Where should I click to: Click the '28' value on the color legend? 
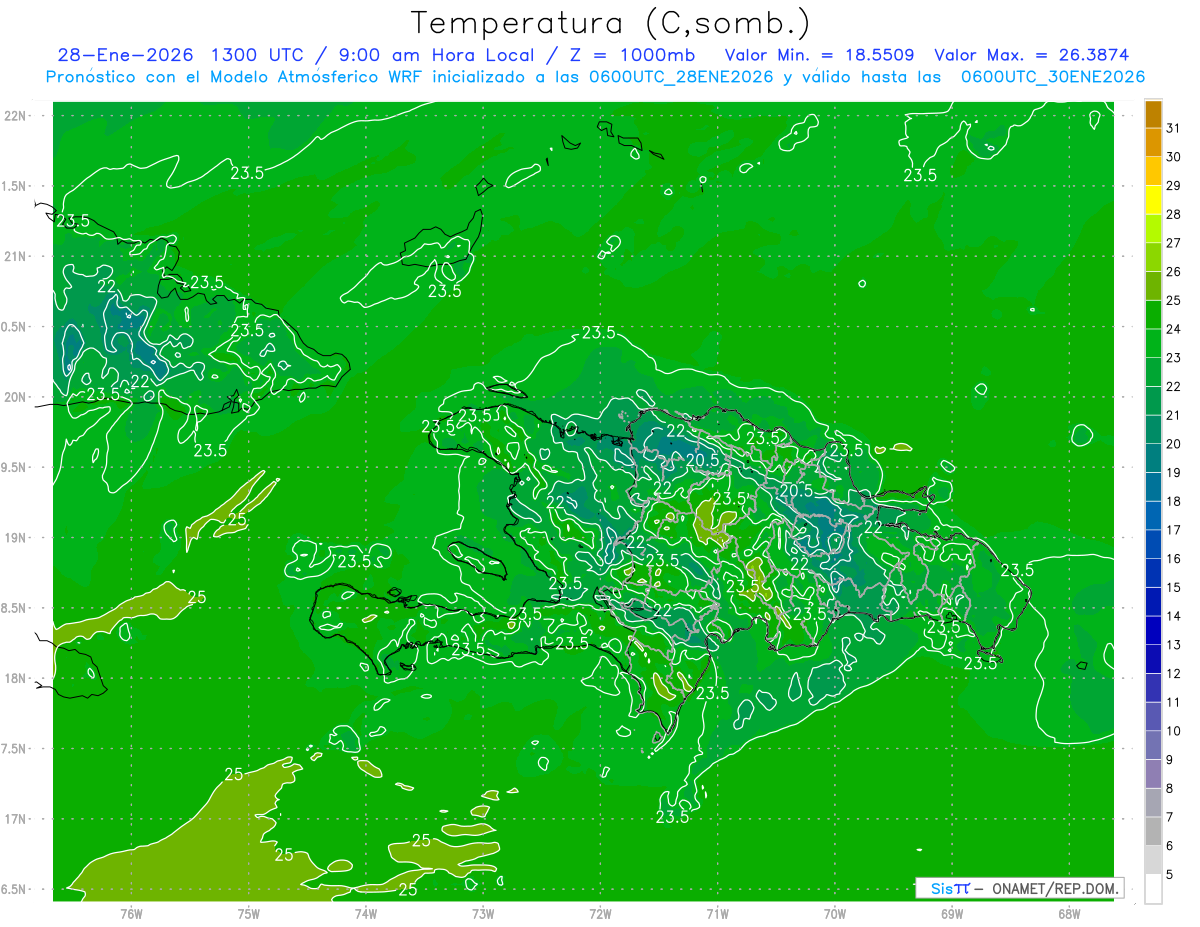(x=1174, y=214)
